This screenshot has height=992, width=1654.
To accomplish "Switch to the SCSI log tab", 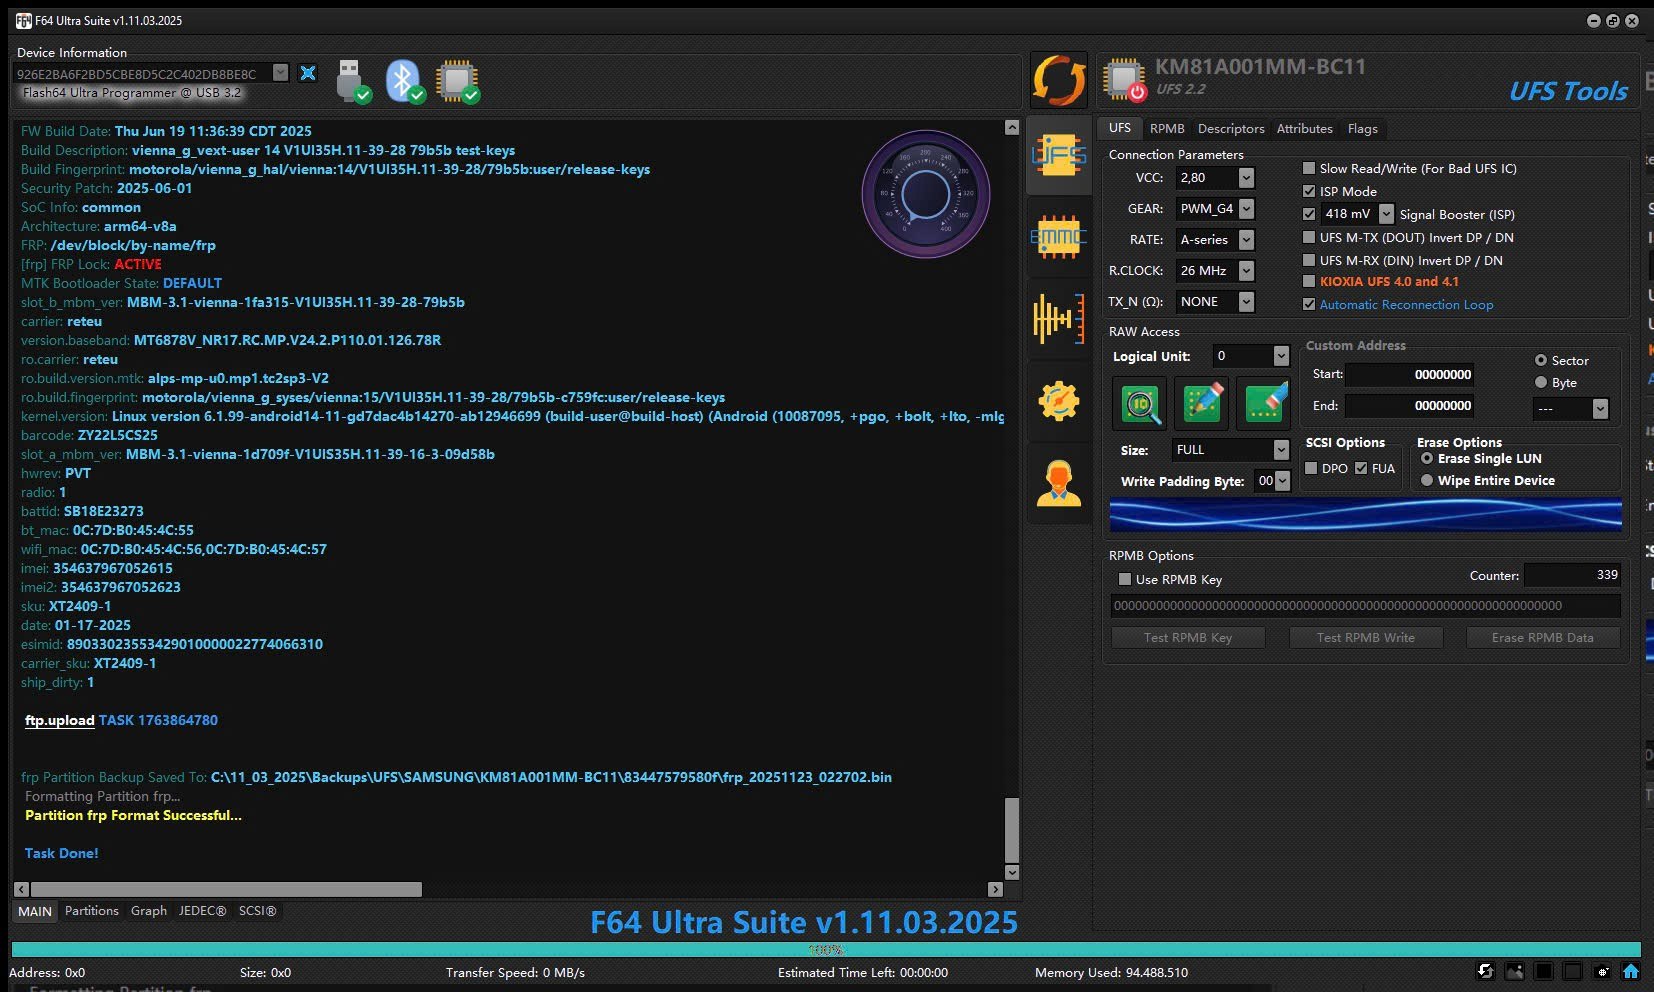I will point(257,910).
